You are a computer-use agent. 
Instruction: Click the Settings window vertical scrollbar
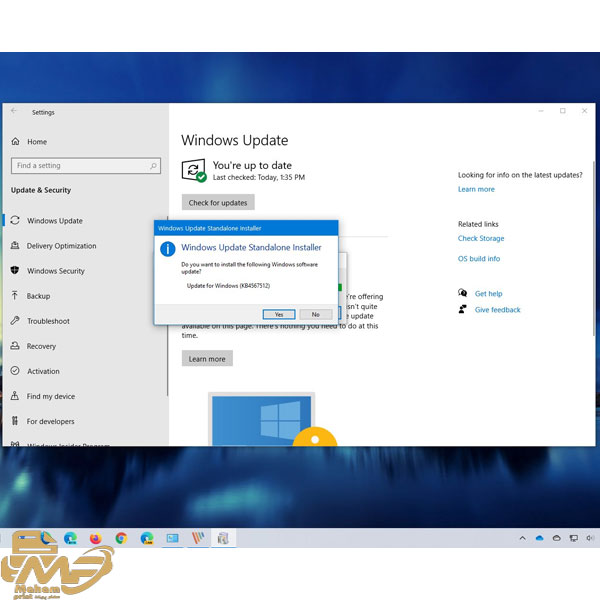594,249
